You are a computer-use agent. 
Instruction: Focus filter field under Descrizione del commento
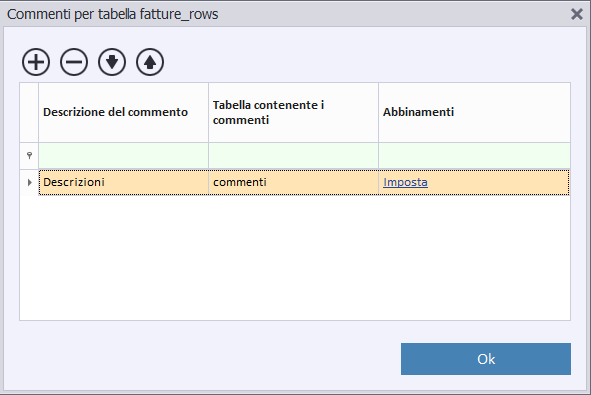point(123,156)
